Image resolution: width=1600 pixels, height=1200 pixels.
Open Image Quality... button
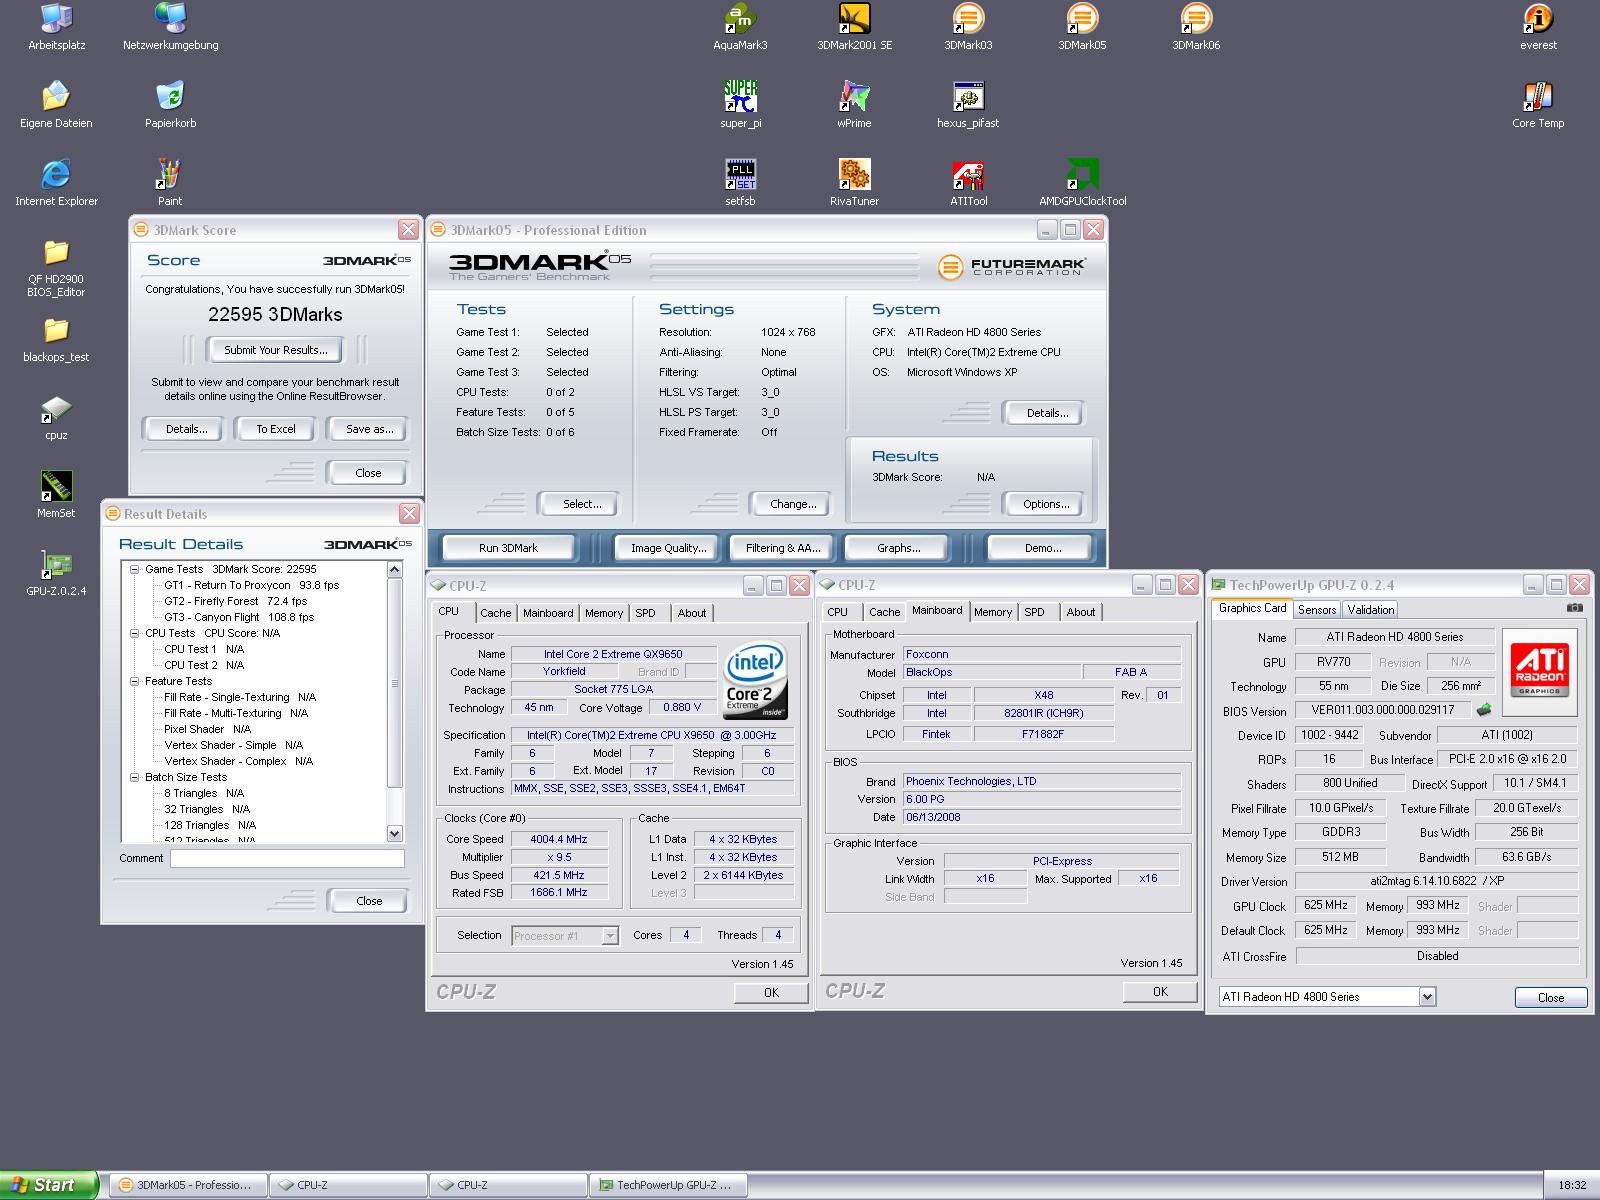tap(668, 548)
